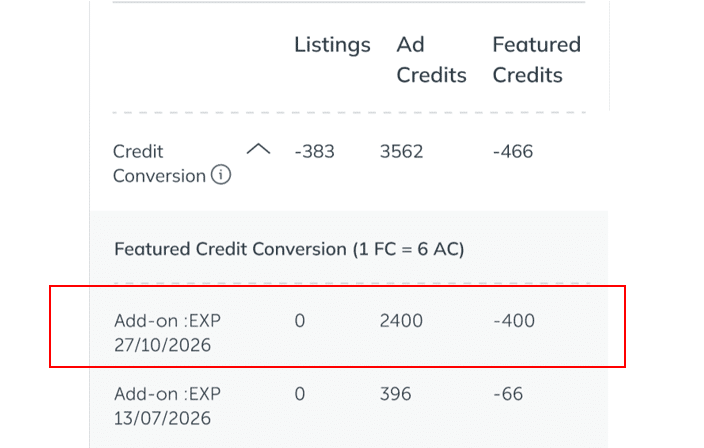Click the -466 Featured Credits value
704x448 pixels.
coord(513,152)
